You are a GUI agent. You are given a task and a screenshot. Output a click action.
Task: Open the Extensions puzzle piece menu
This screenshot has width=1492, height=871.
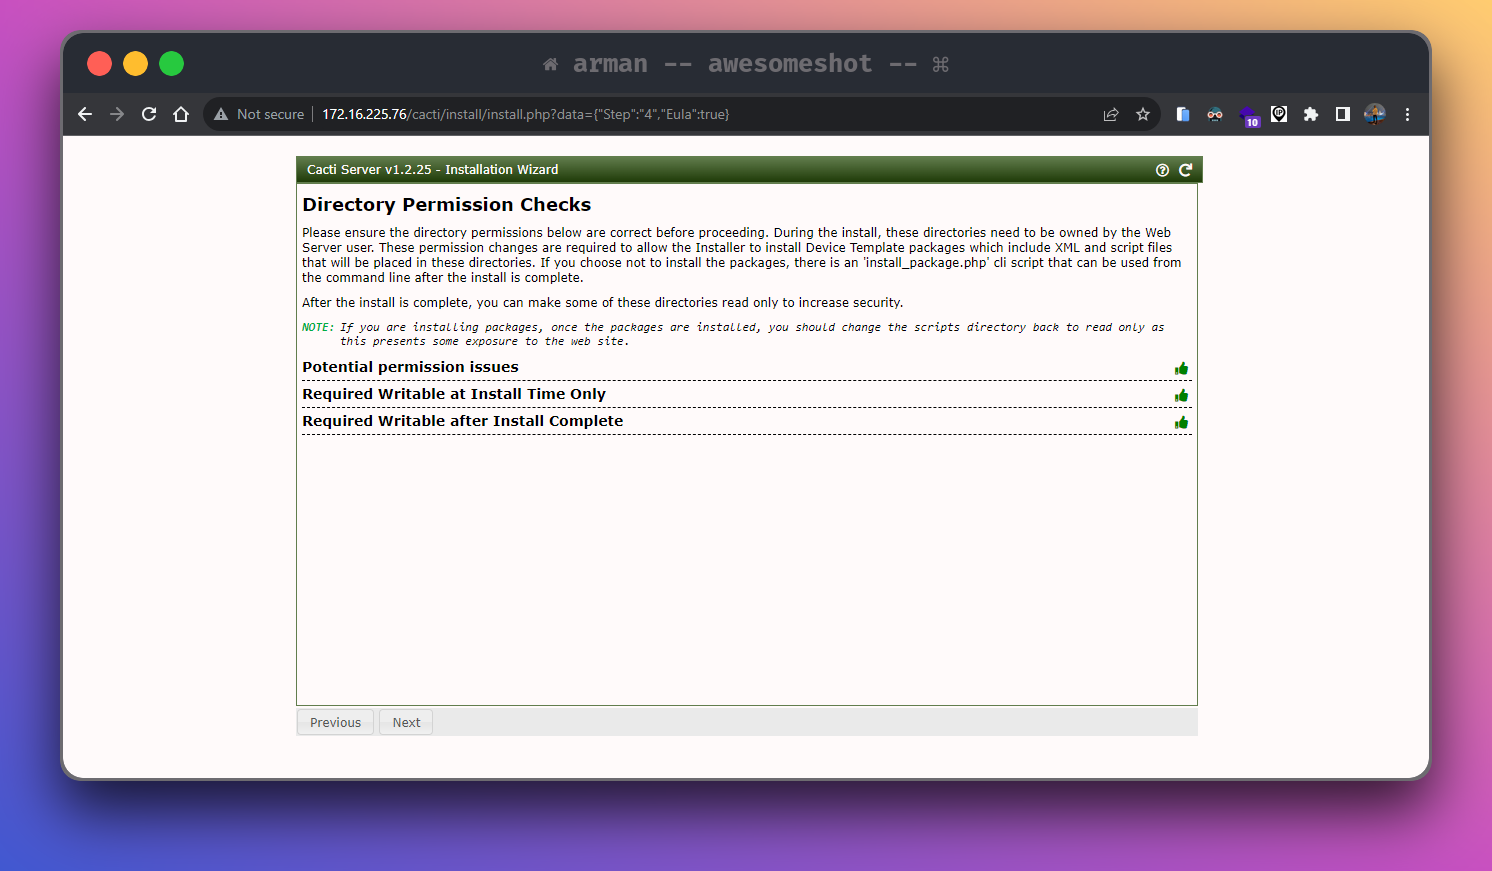(1311, 114)
